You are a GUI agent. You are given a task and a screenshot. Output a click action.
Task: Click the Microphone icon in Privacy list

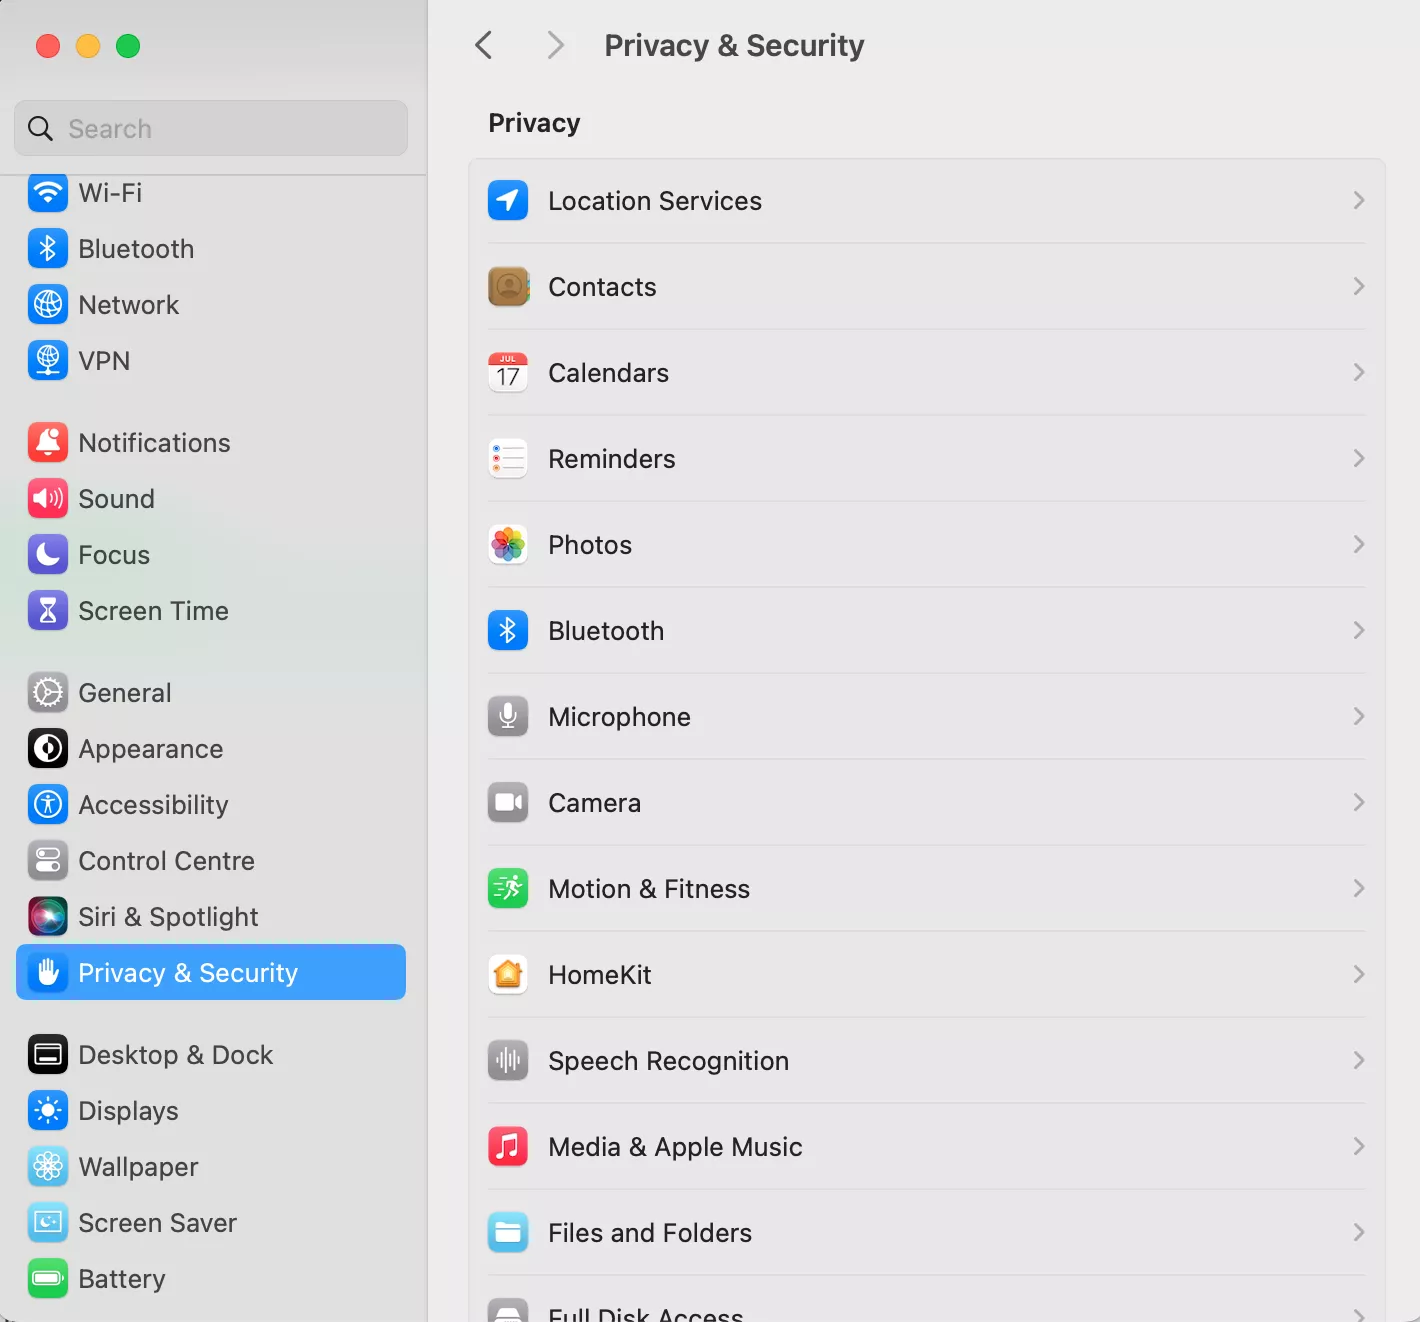point(508,717)
